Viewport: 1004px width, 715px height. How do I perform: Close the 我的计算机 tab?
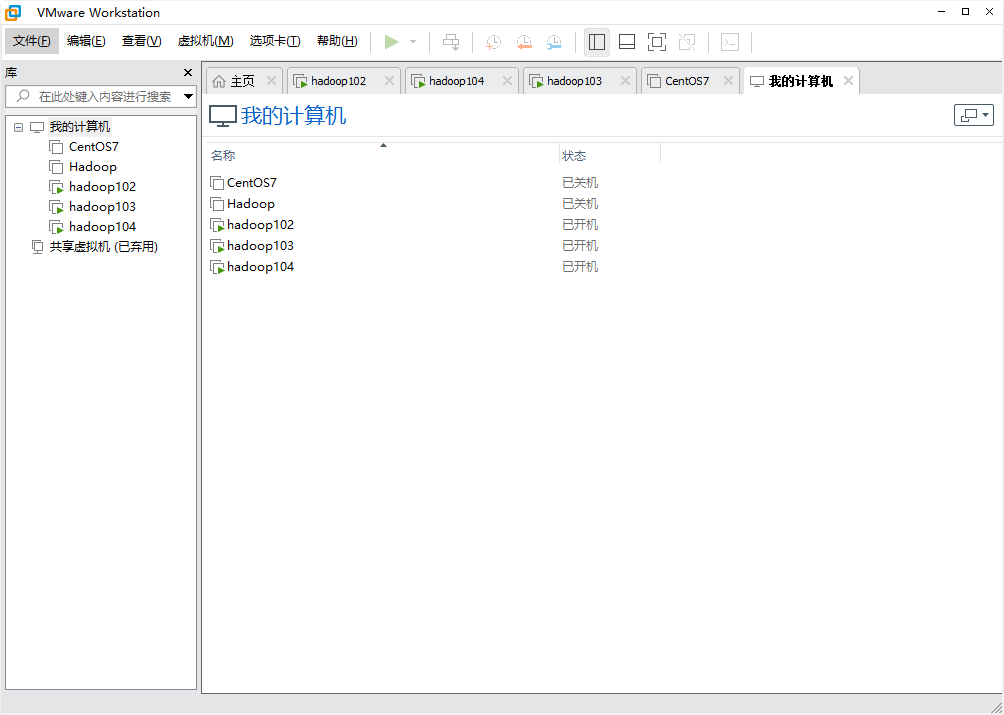pyautogui.click(x=848, y=81)
